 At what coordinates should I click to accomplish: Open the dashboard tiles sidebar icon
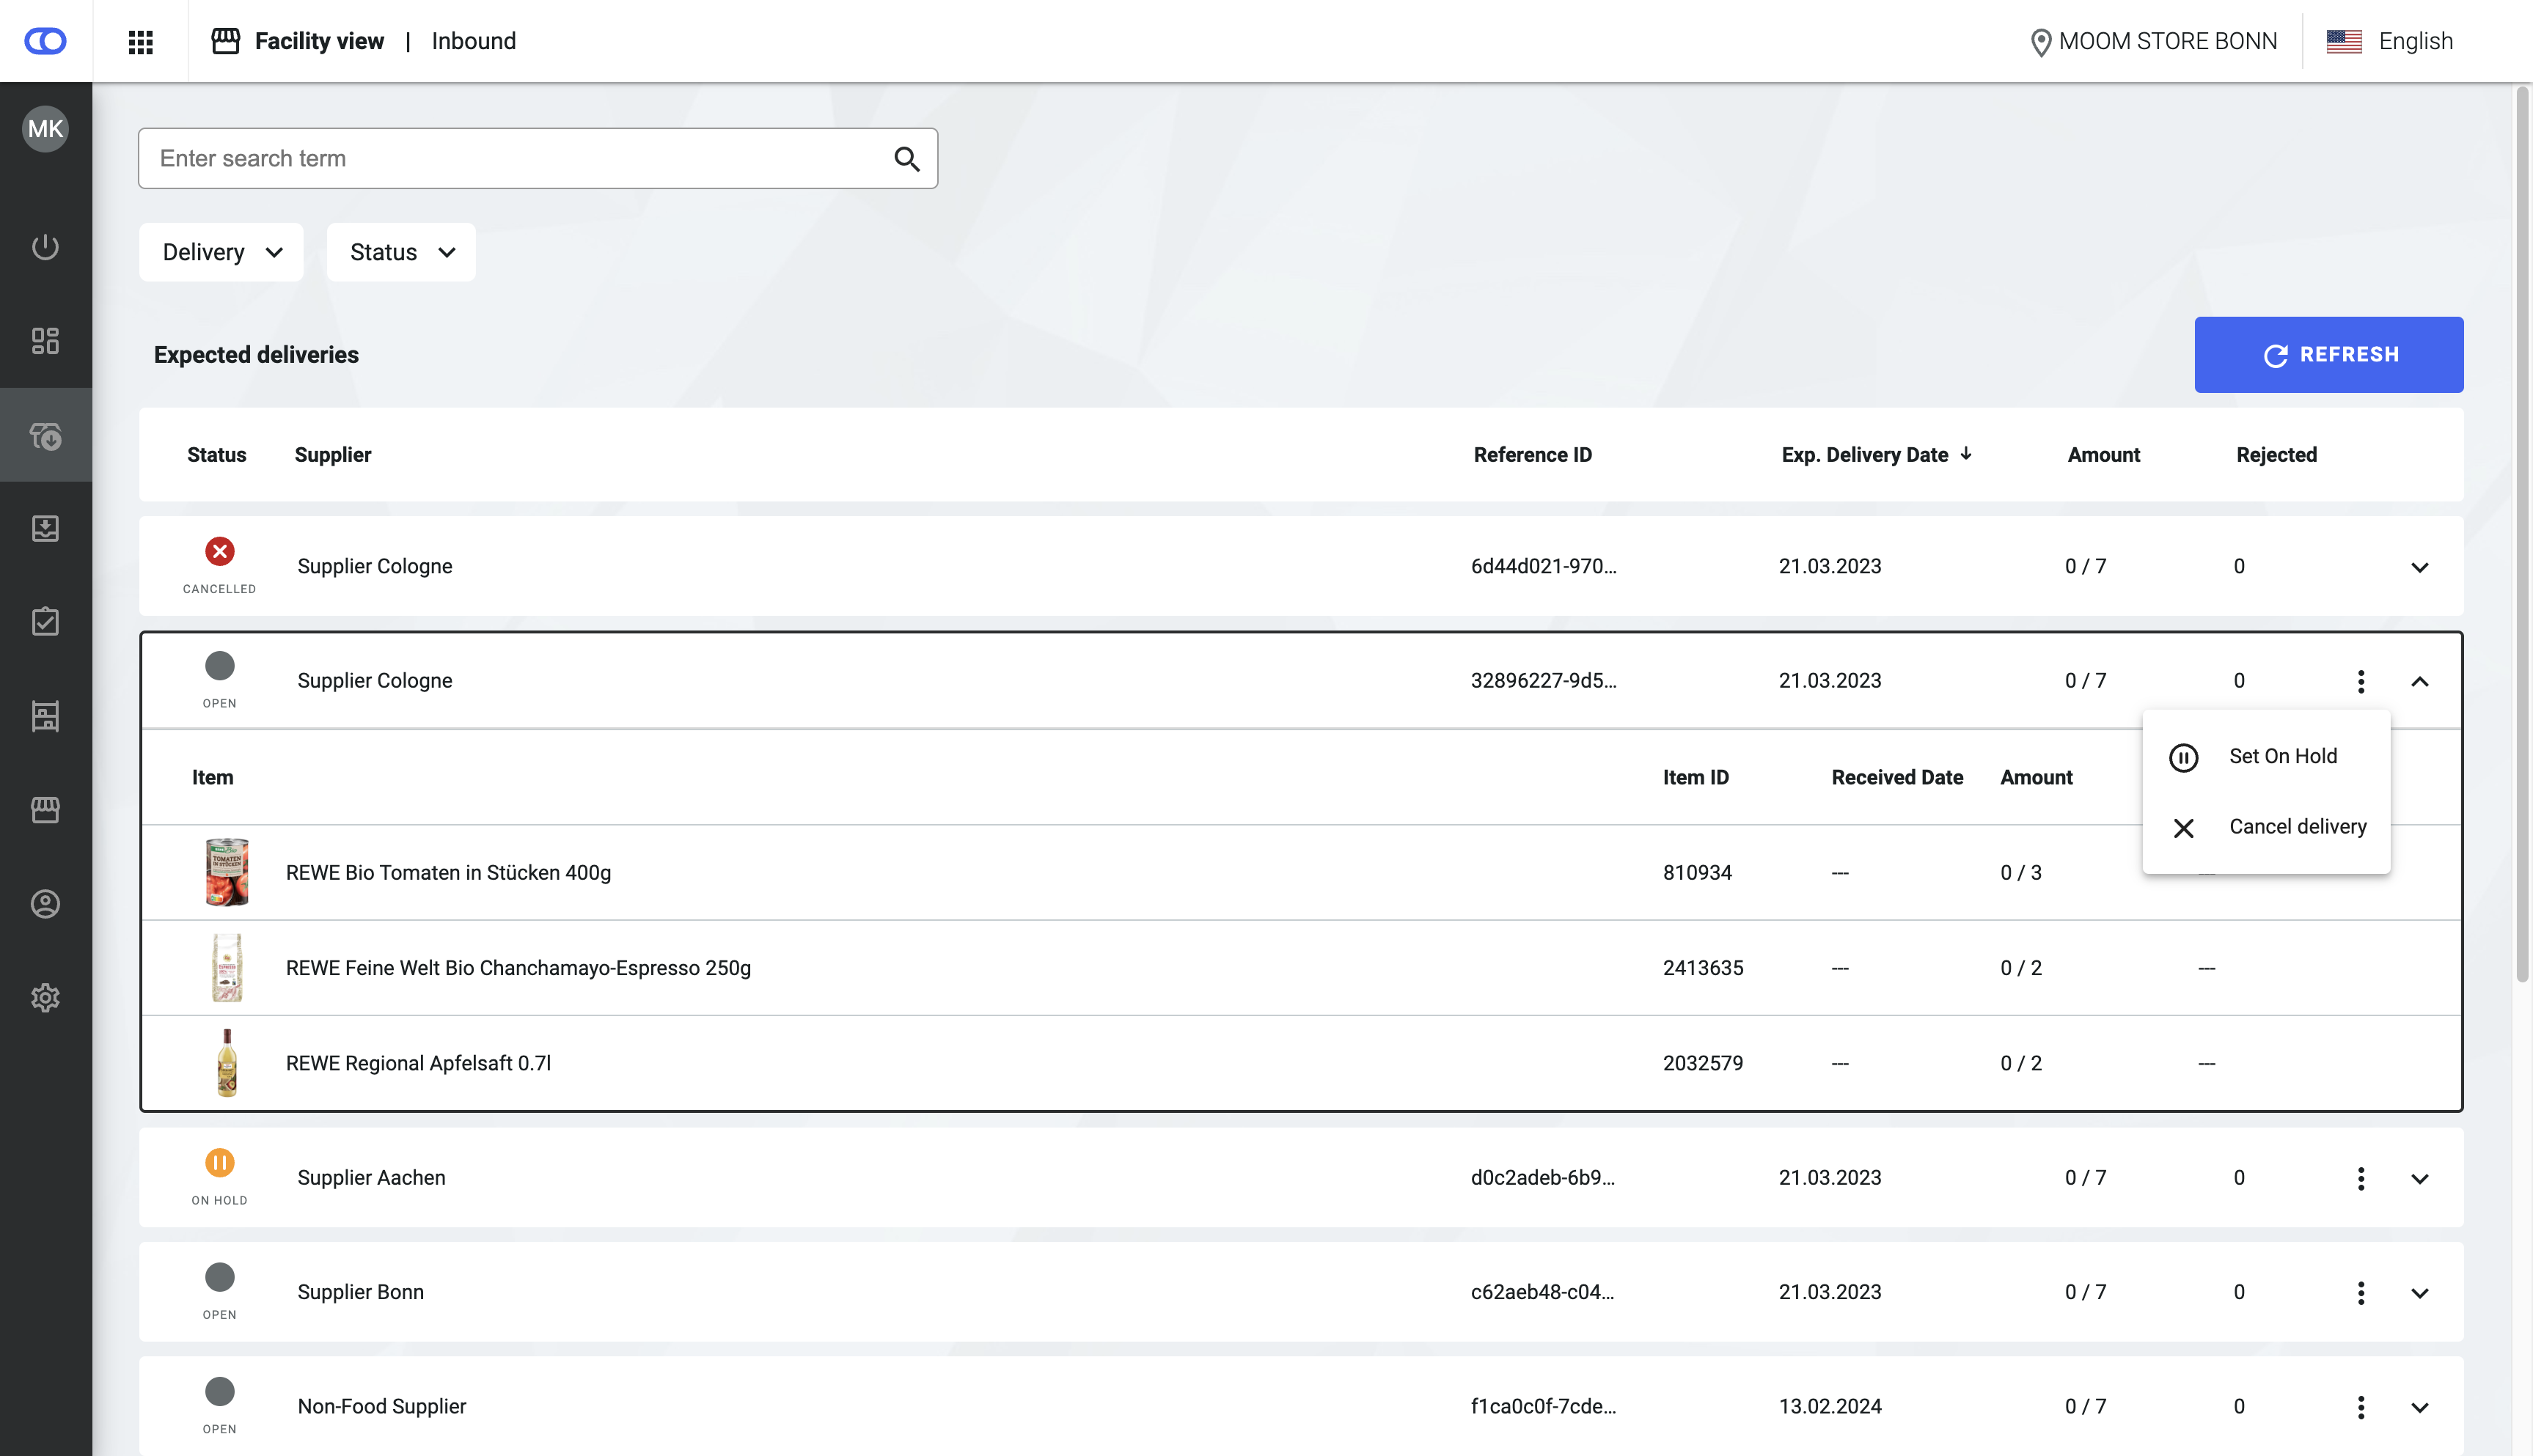pyautogui.click(x=45, y=341)
